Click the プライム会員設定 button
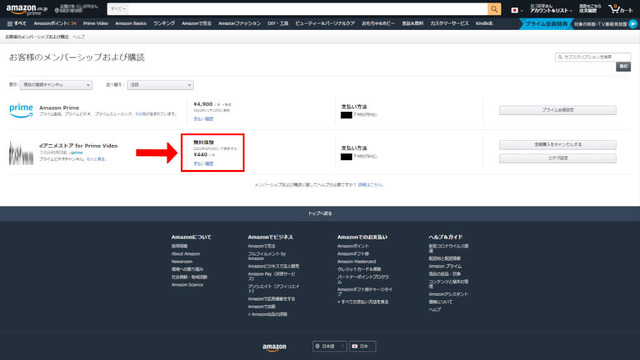The width and height of the screenshot is (640, 360). pos(558,110)
